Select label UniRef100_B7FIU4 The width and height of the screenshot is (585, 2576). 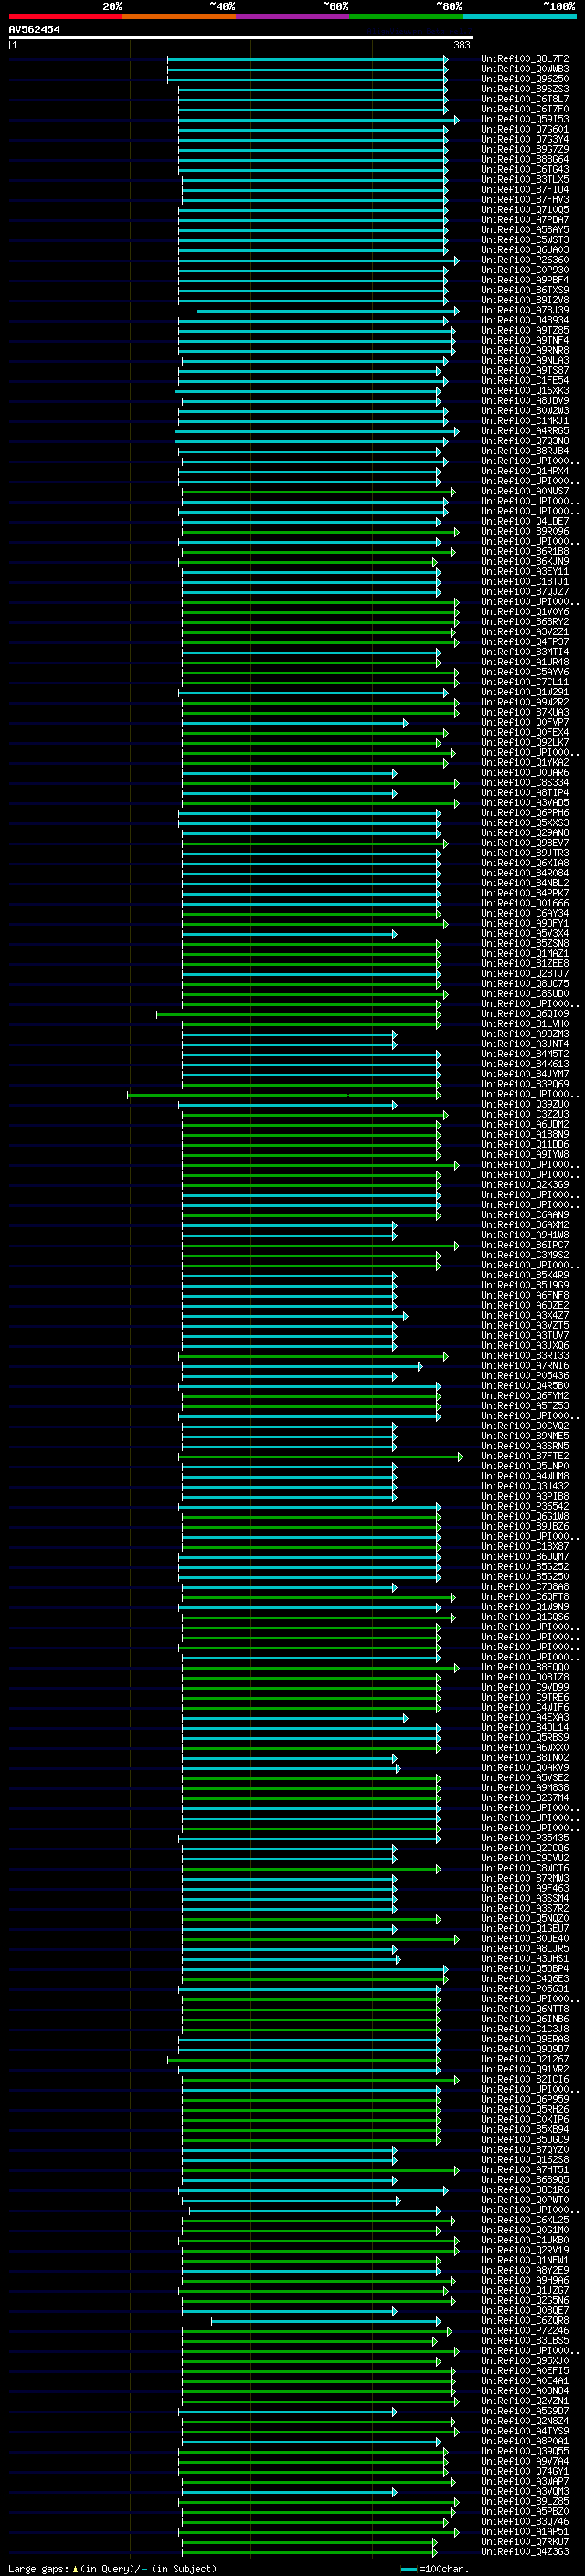pyautogui.click(x=525, y=189)
